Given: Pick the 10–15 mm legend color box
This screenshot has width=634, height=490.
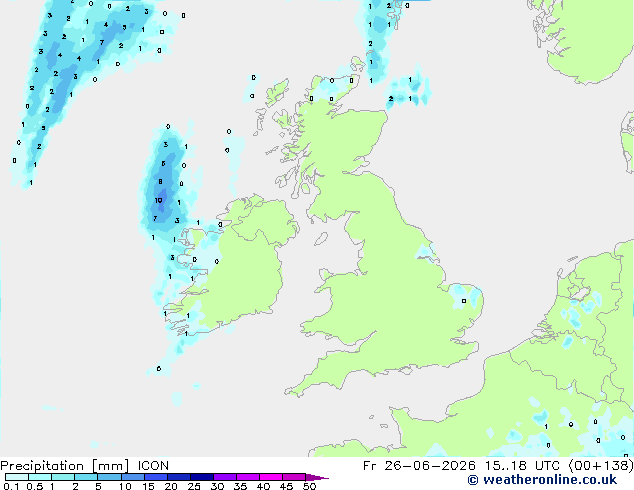Looking at the screenshot, I should [x=132, y=477].
